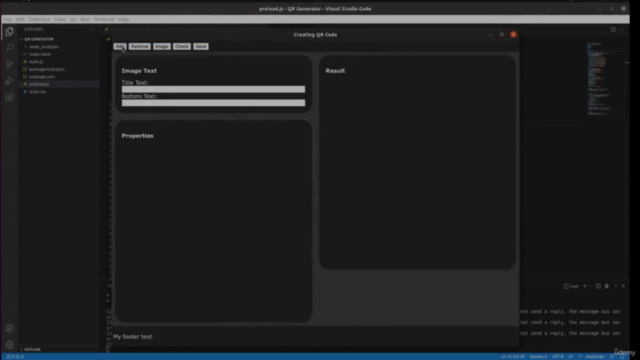Minimize the Creating QR Code window
The height and width of the screenshot is (360, 640).
(x=490, y=35)
